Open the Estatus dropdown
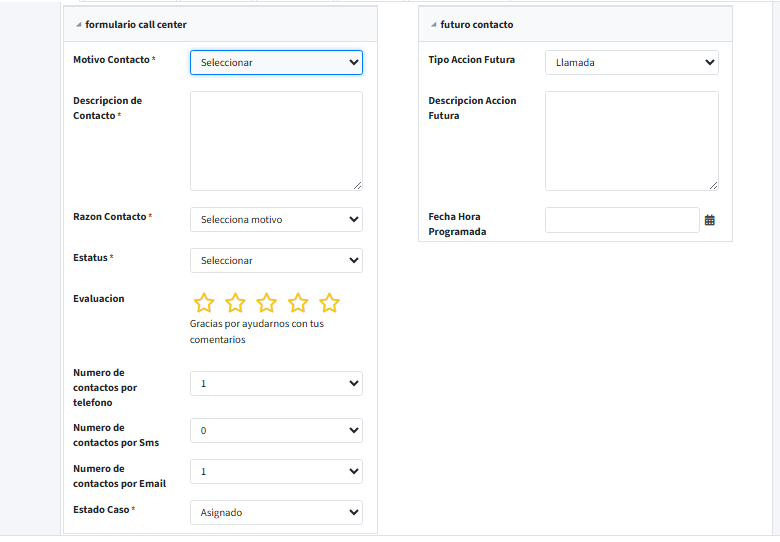 coord(276,261)
